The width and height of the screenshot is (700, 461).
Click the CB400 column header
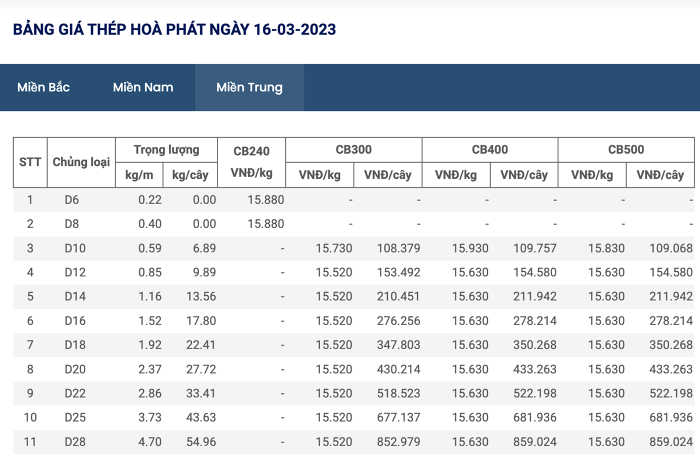tap(490, 150)
